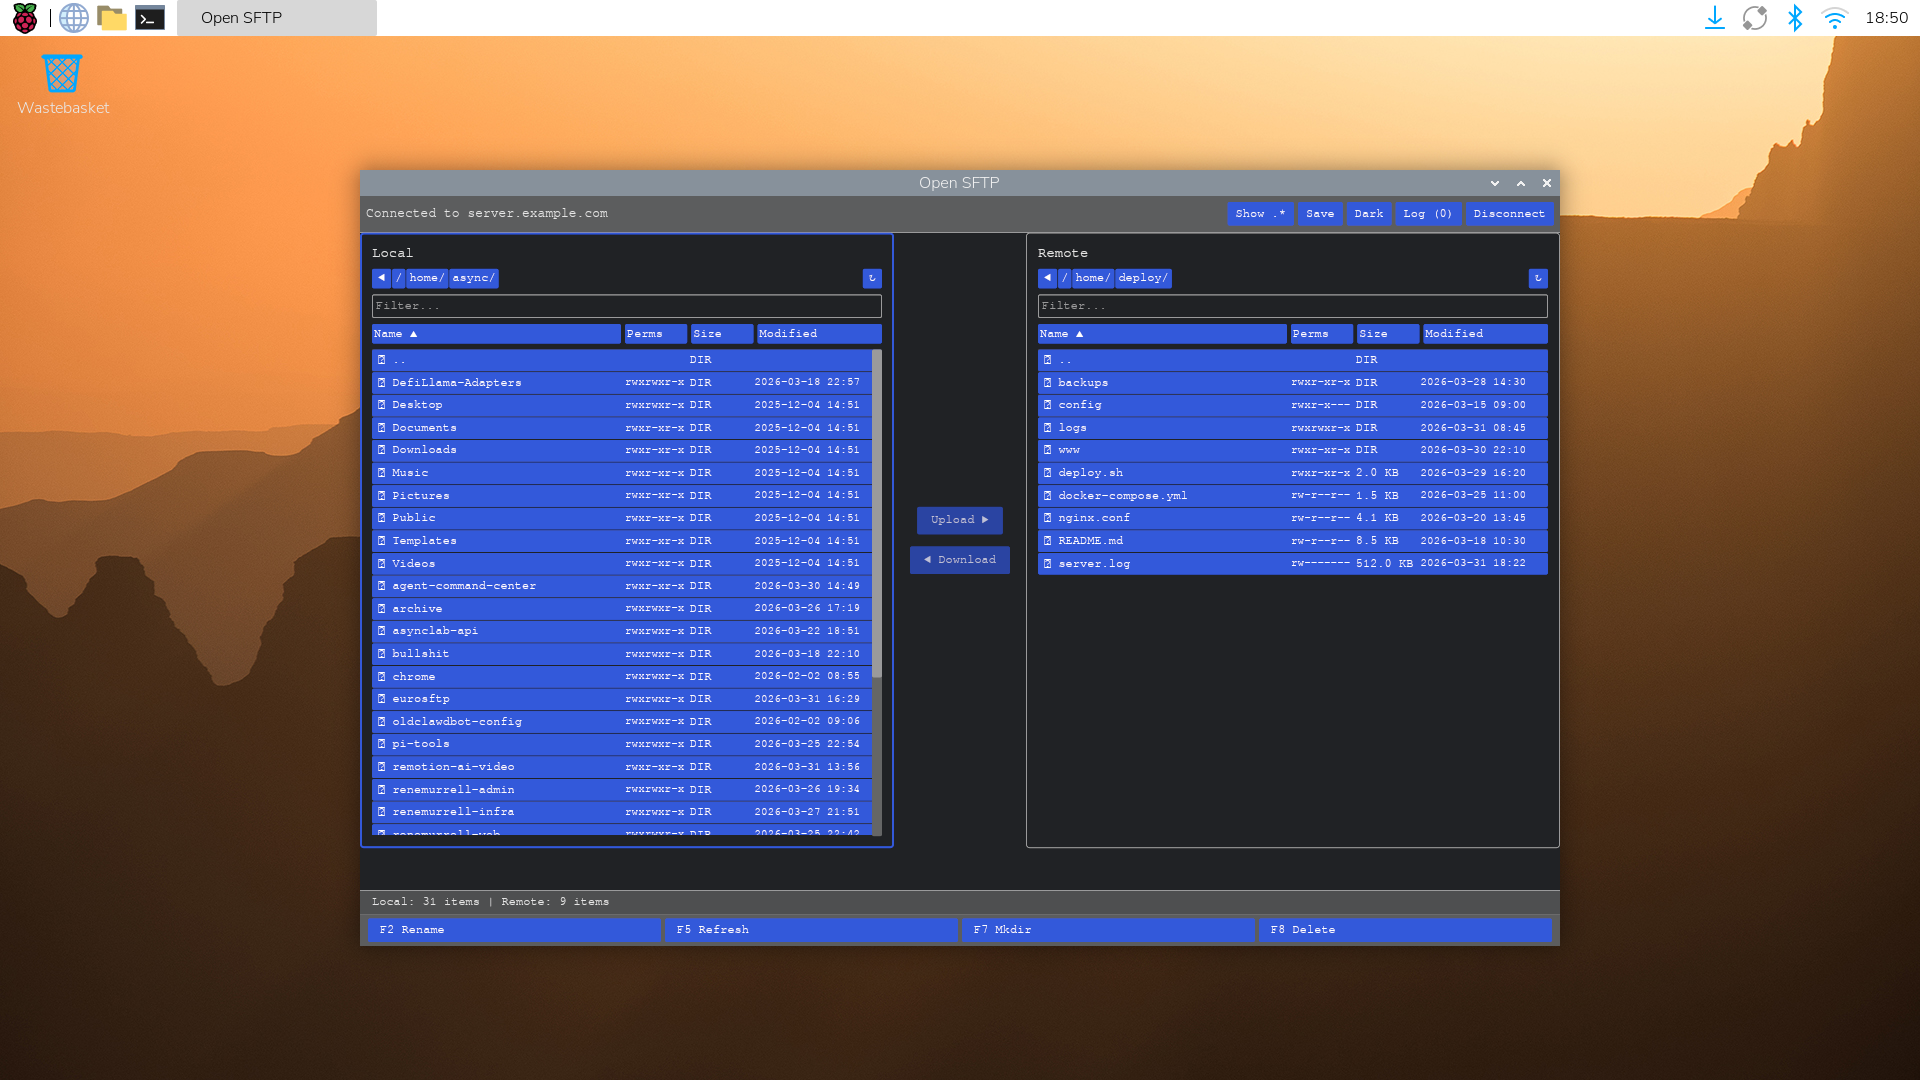Refresh the remote file listing
The image size is (1920, 1080).
pos(1537,278)
